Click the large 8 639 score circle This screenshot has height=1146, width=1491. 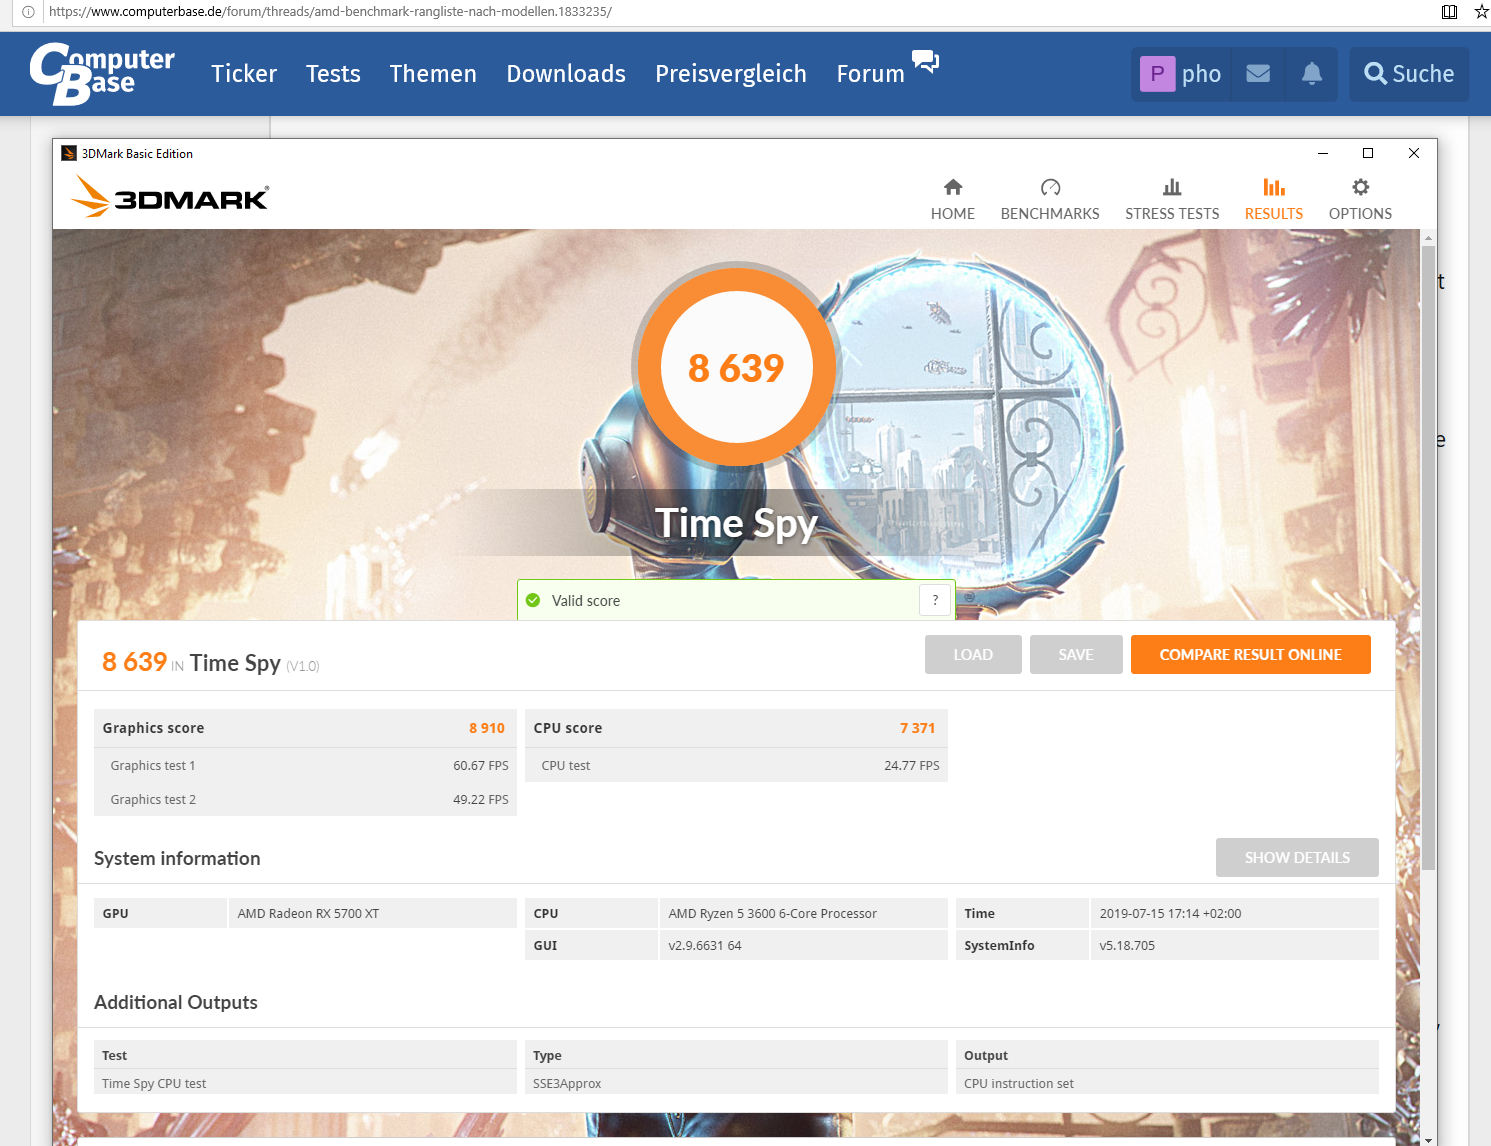coord(736,367)
